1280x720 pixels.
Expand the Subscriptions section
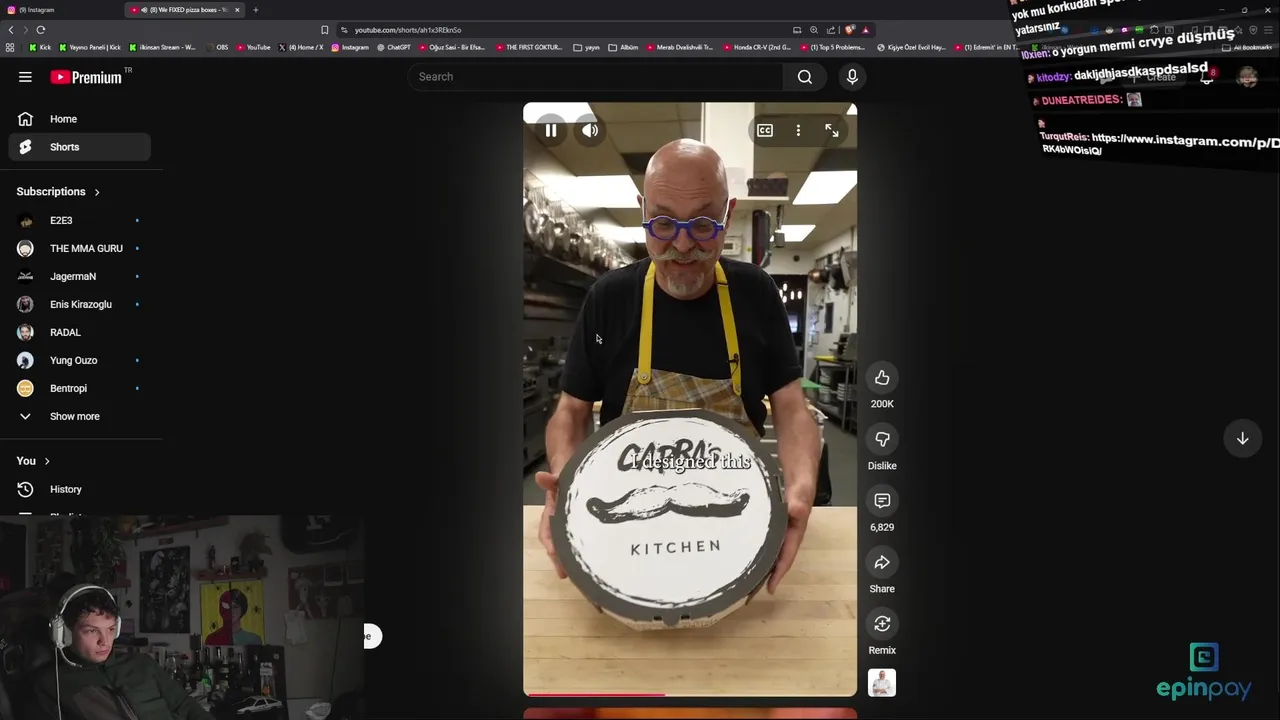58,191
